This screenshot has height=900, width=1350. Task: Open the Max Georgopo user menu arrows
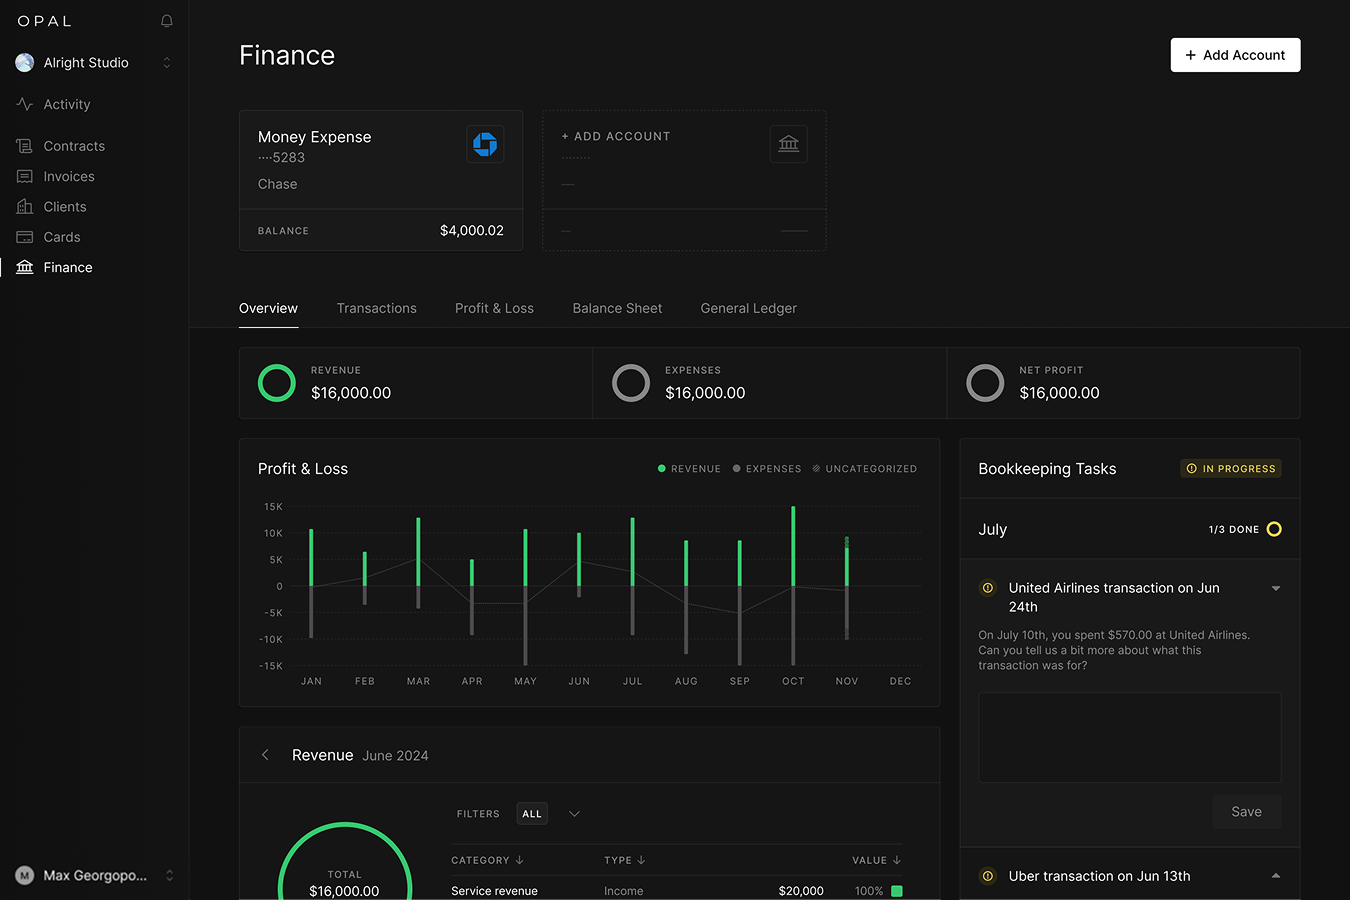(169, 876)
